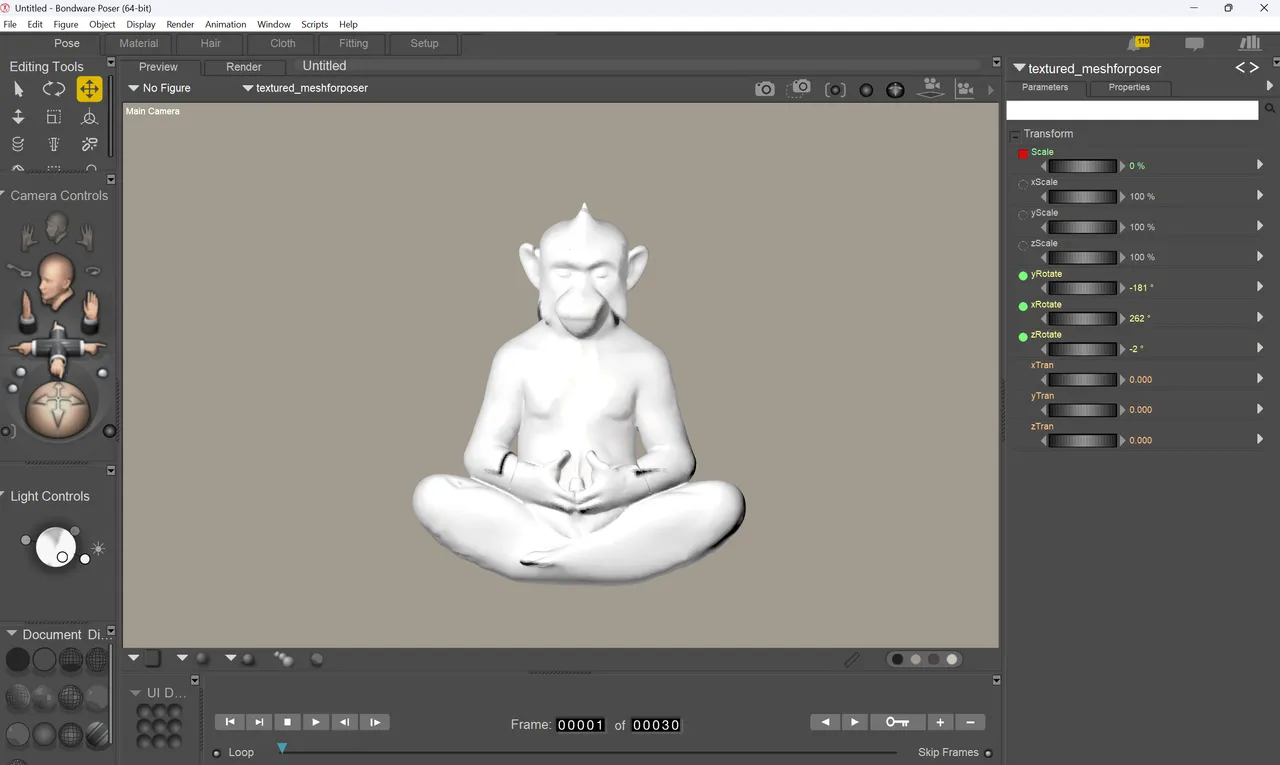Switch to the Material room tab

click(x=138, y=43)
